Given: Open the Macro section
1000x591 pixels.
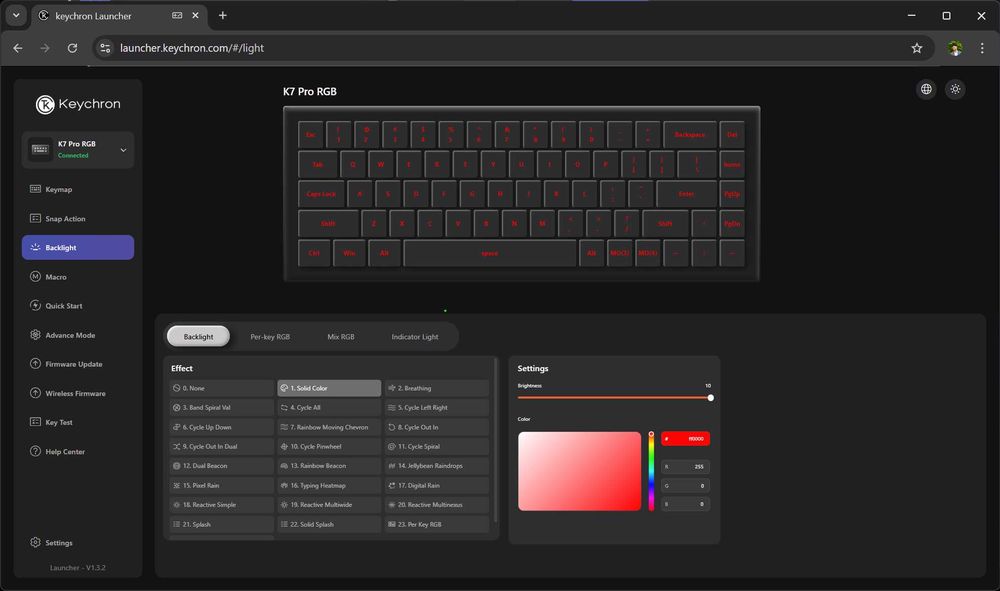Looking at the screenshot, I should click(x=78, y=277).
